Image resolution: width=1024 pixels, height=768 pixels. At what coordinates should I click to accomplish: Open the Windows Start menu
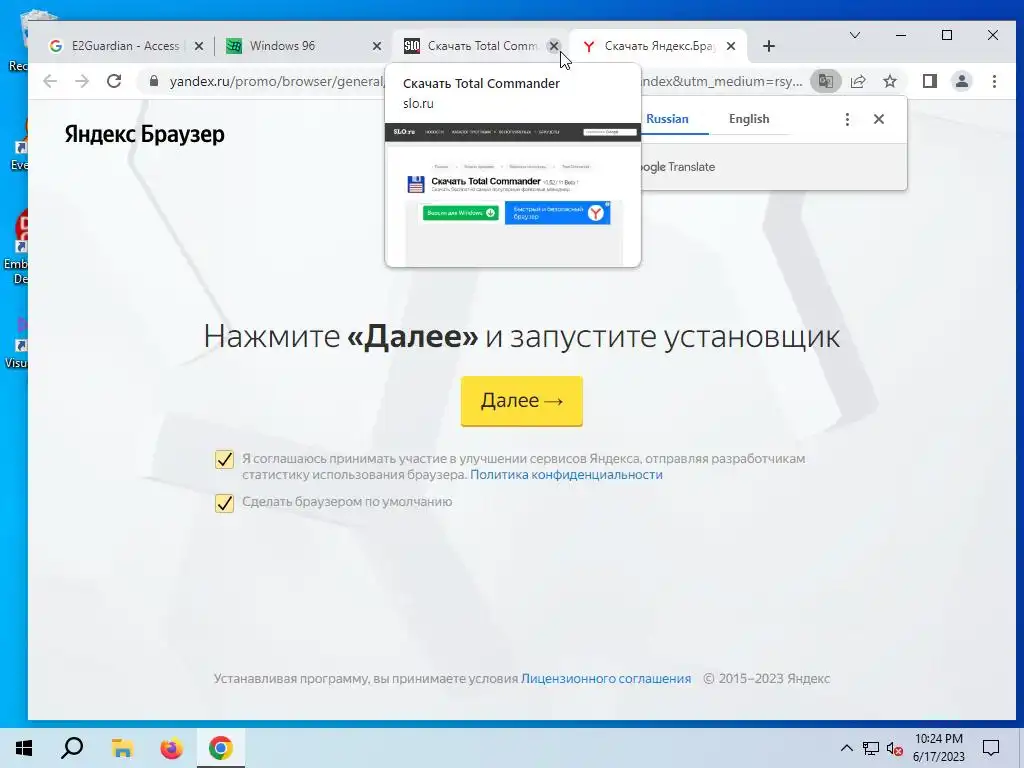click(x=24, y=748)
